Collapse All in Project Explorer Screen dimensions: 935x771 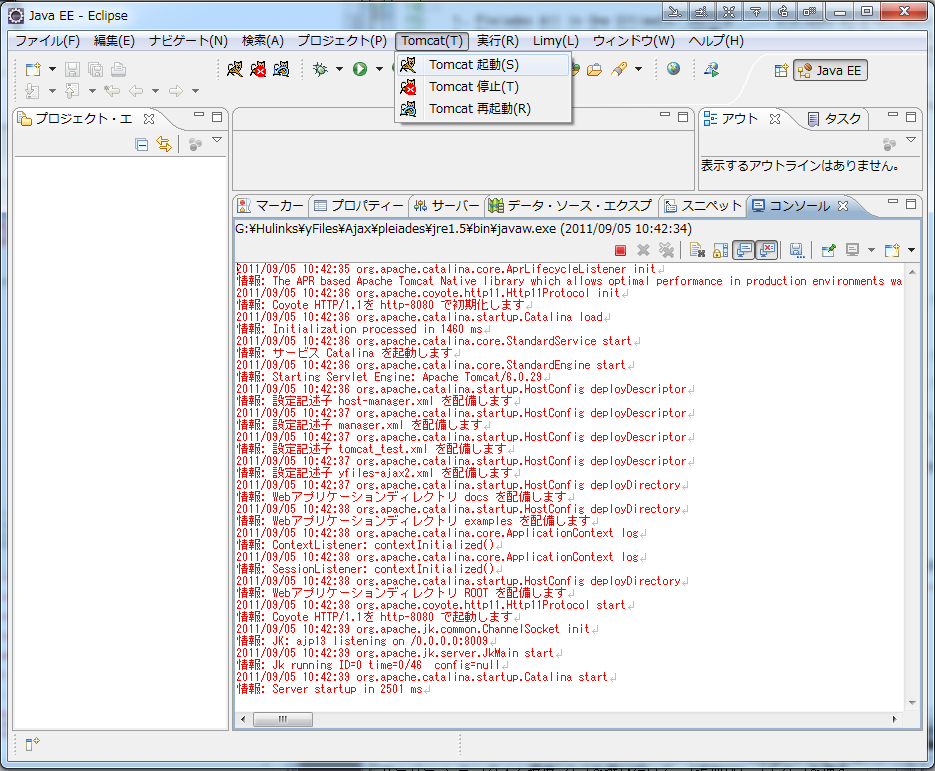coord(141,144)
